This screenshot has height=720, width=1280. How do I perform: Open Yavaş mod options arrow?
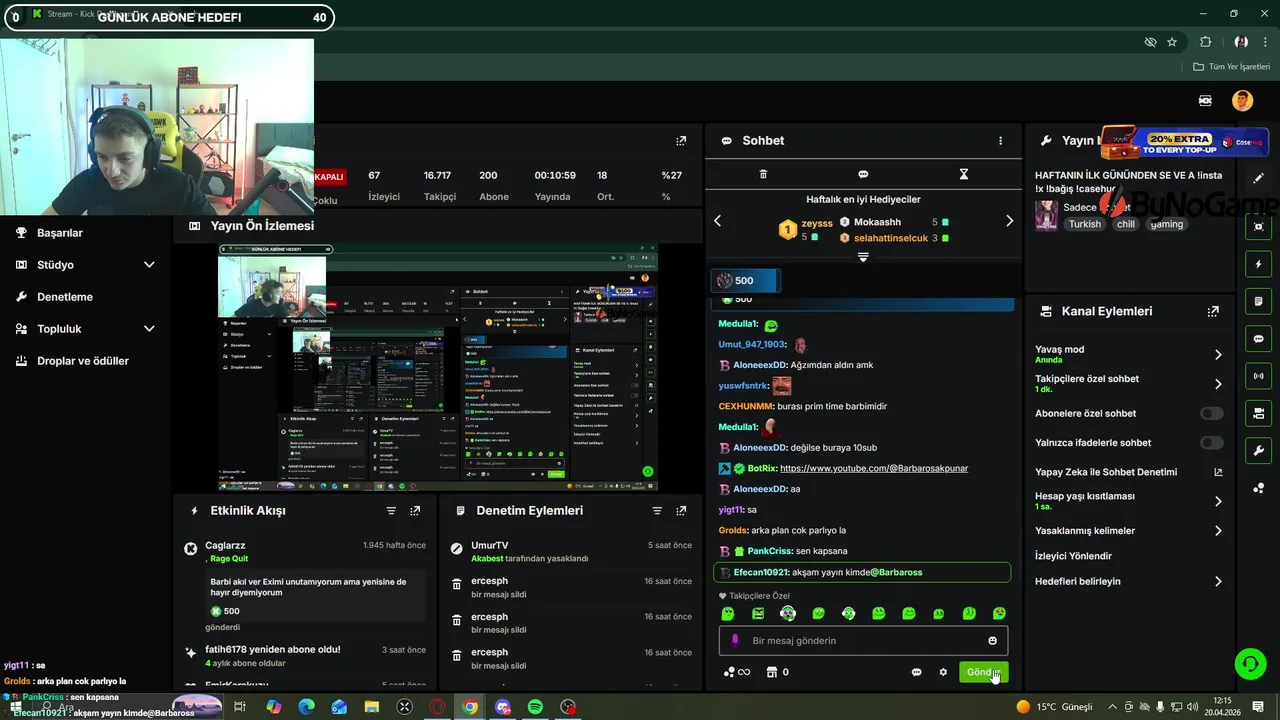click(x=1218, y=354)
